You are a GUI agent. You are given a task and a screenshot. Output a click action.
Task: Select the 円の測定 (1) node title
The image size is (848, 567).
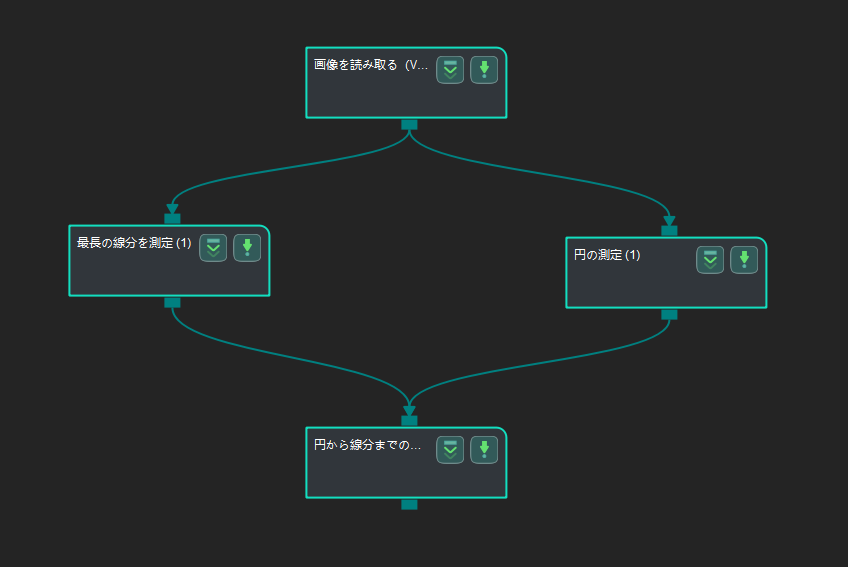(607, 255)
